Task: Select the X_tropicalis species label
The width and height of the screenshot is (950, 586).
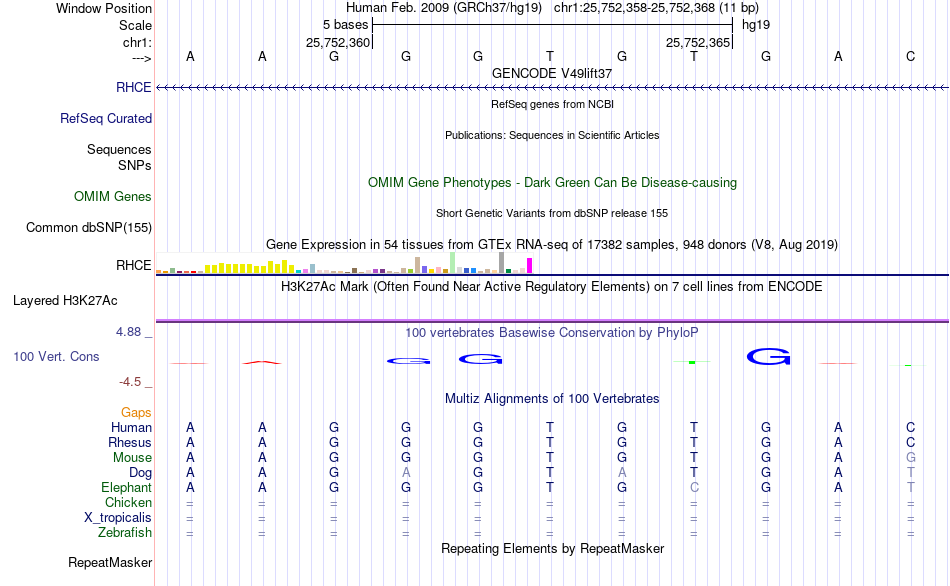Action: coord(117,518)
